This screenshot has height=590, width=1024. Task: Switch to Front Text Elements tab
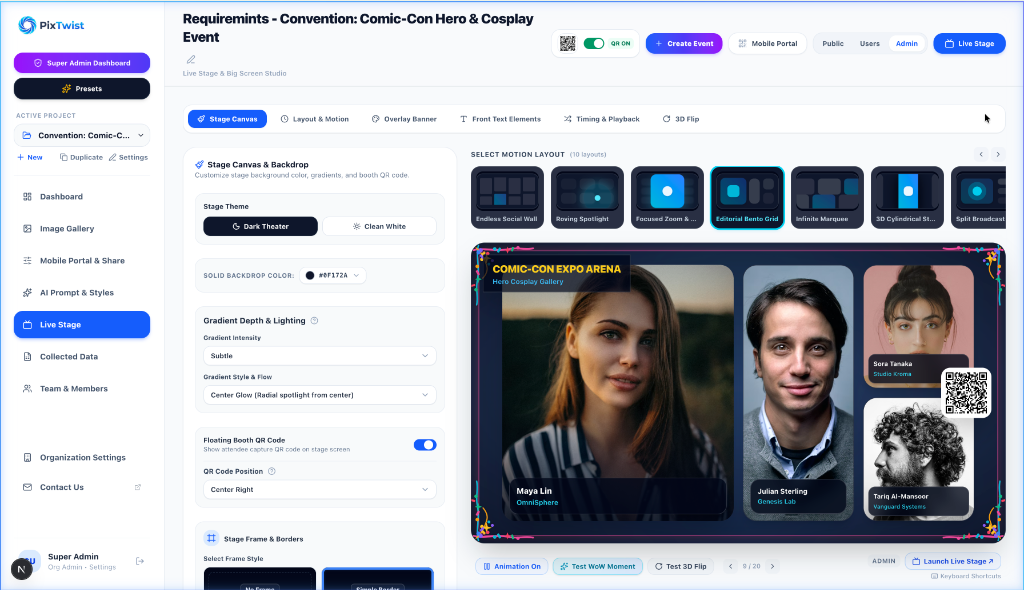tap(500, 119)
